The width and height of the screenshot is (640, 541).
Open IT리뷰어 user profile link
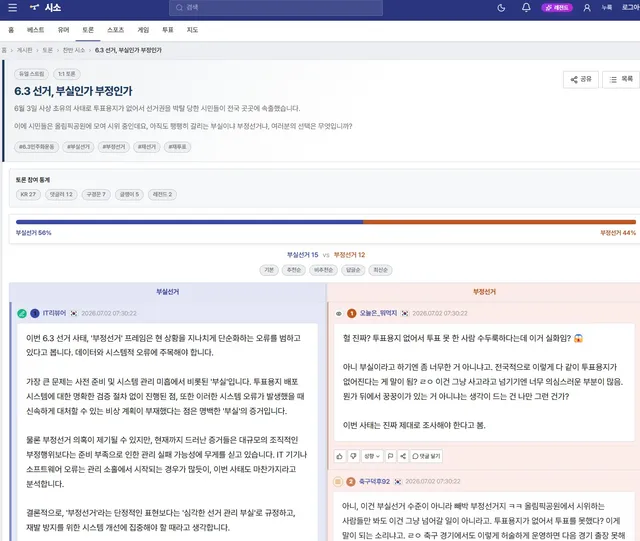click(x=54, y=313)
